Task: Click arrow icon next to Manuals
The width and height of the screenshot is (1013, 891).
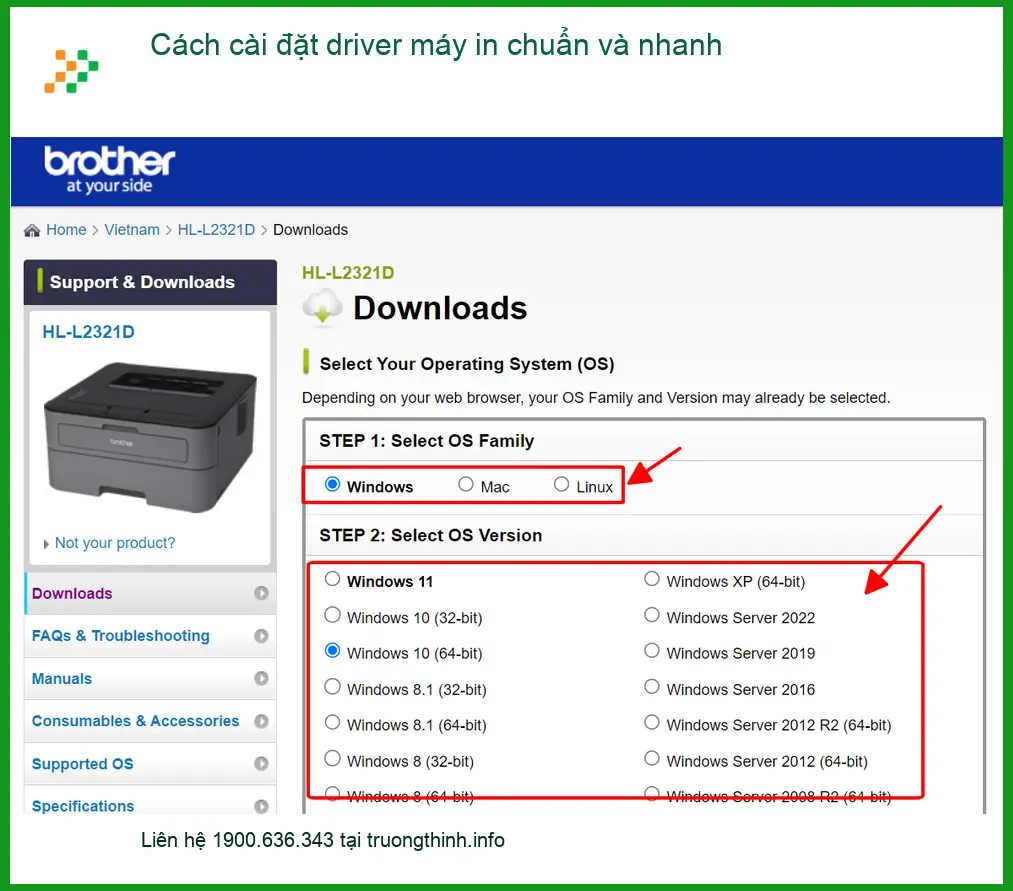Action: pos(261,678)
